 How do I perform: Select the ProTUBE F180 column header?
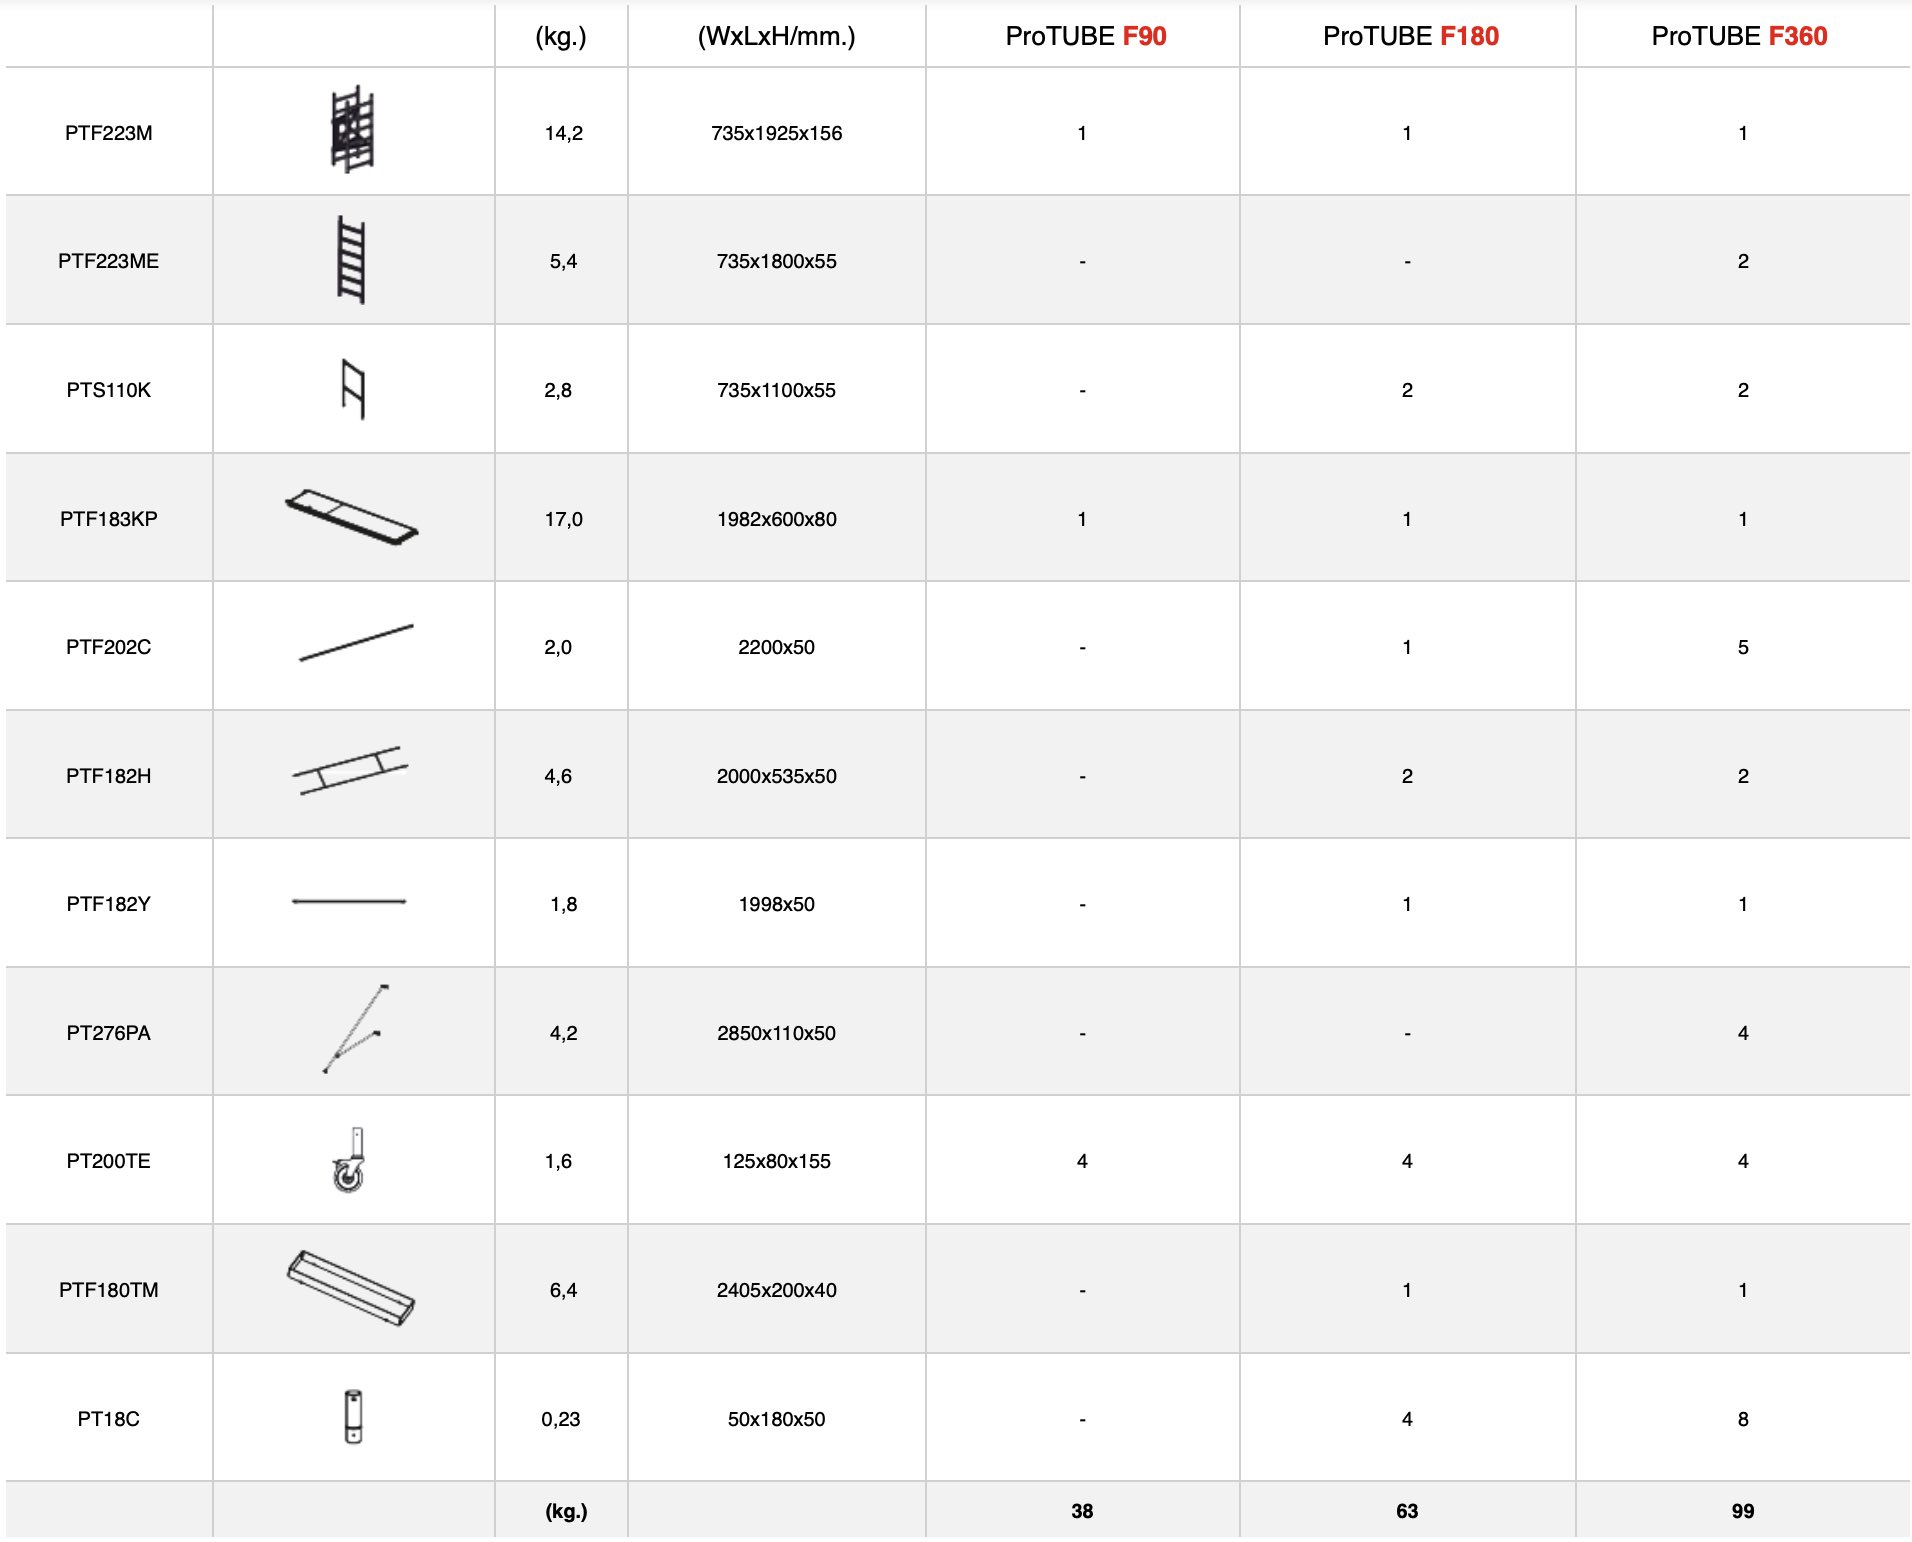pos(1410,36)
